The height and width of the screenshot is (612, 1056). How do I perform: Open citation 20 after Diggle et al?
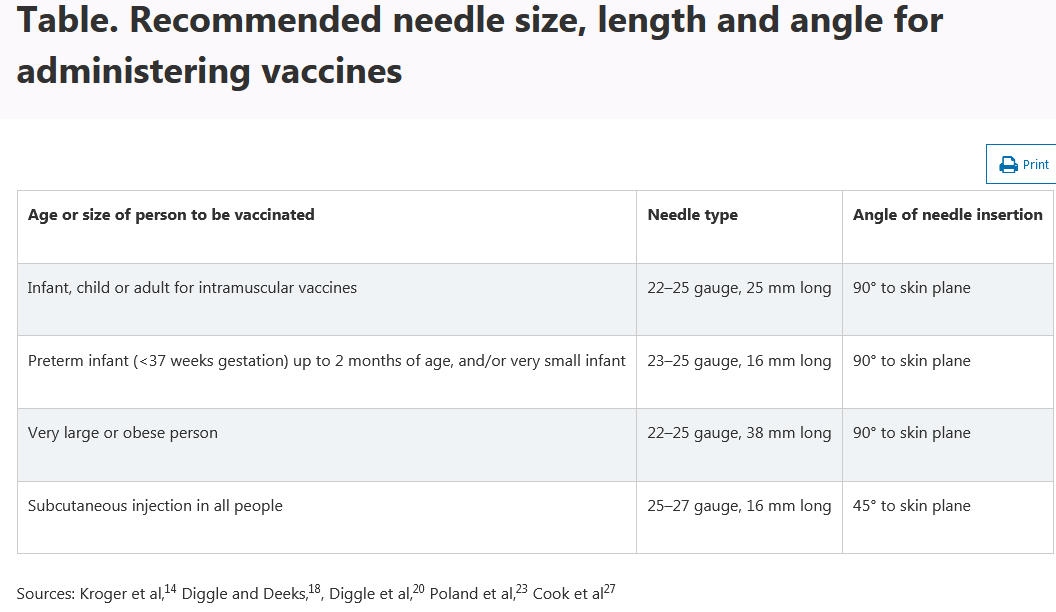click(x=418, y=589)
